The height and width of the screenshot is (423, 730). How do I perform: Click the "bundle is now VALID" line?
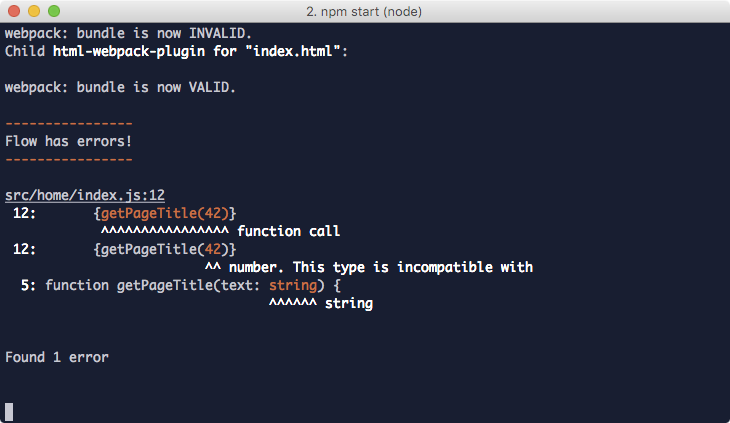coord(120,87)
